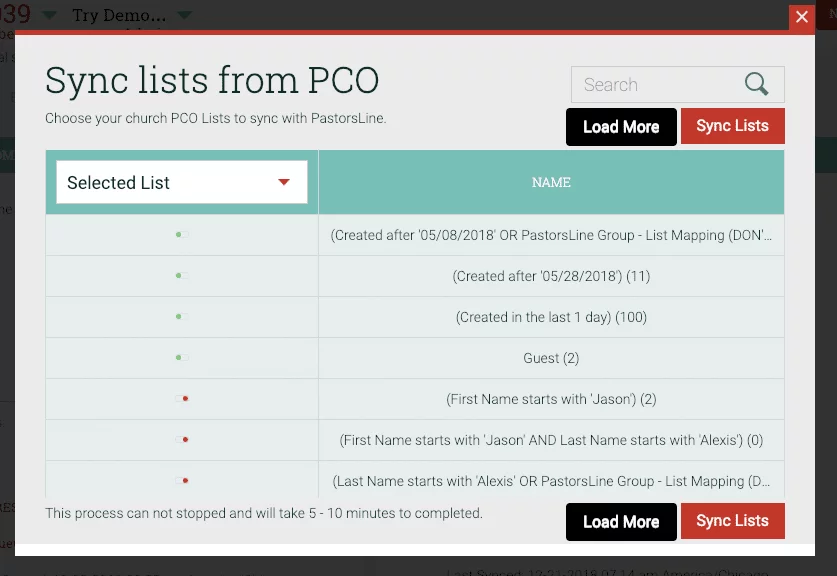Click the 'Choose your church PCO Lists' description

point(216,118)
